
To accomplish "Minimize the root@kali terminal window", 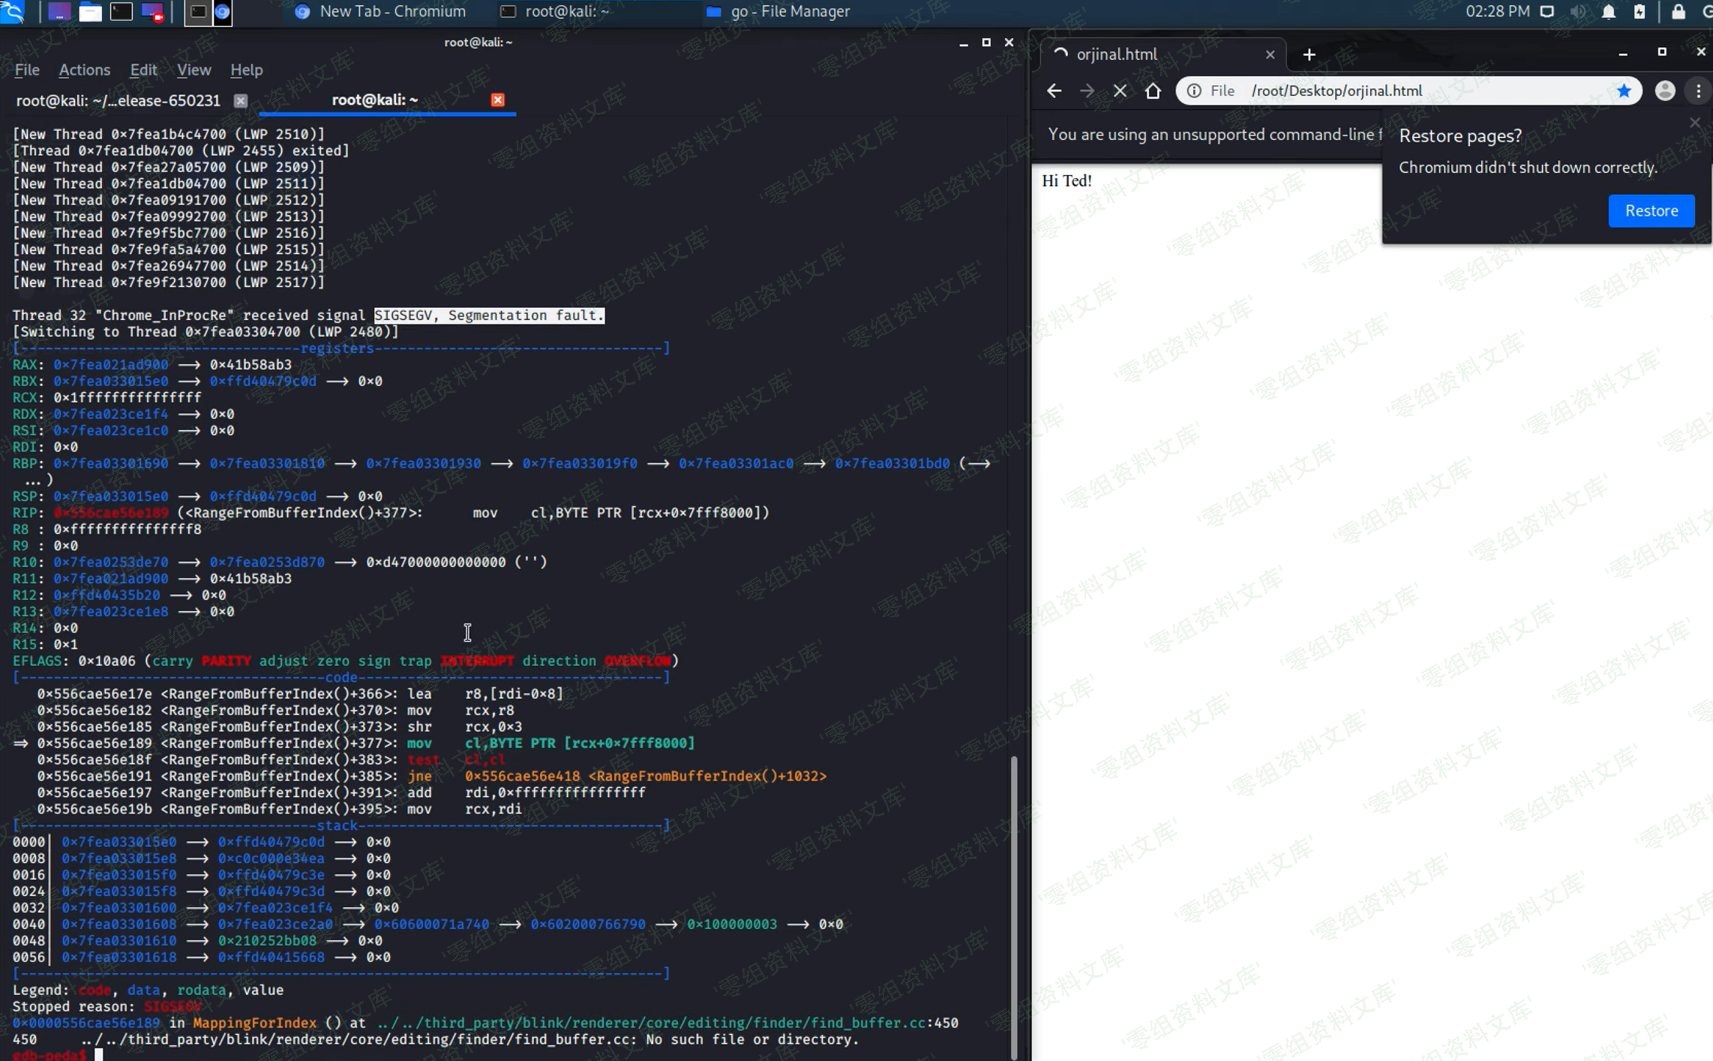I will pyautogui.click(x=963, y=43).
